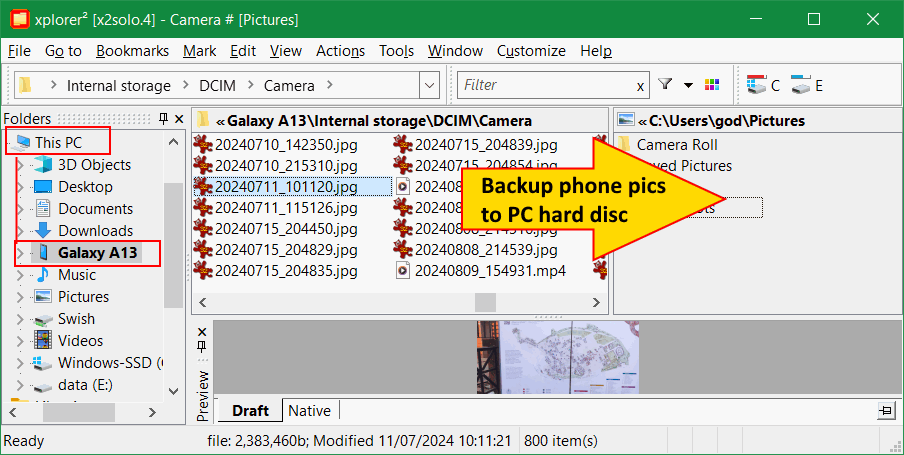The width and height of the screenshot is (904, 455).
Task: Open the File menu
Action: 19,51
